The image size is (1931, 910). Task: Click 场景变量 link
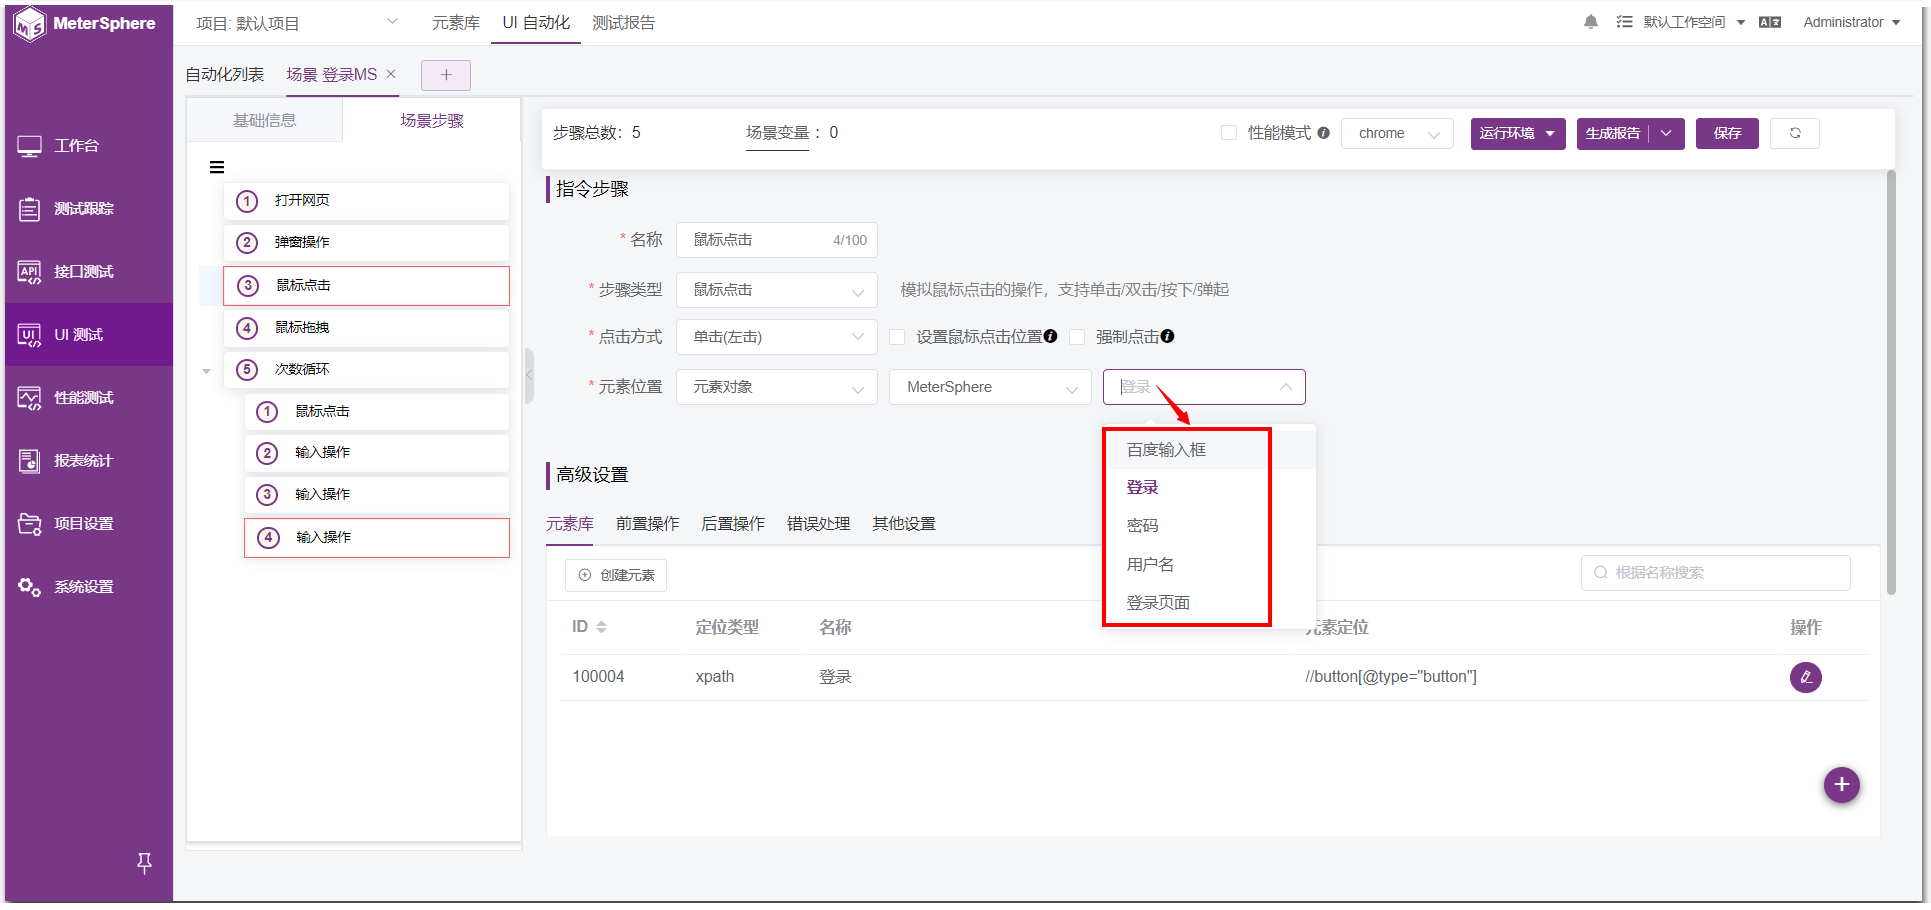pyautogui.click(x=777, y=133)
